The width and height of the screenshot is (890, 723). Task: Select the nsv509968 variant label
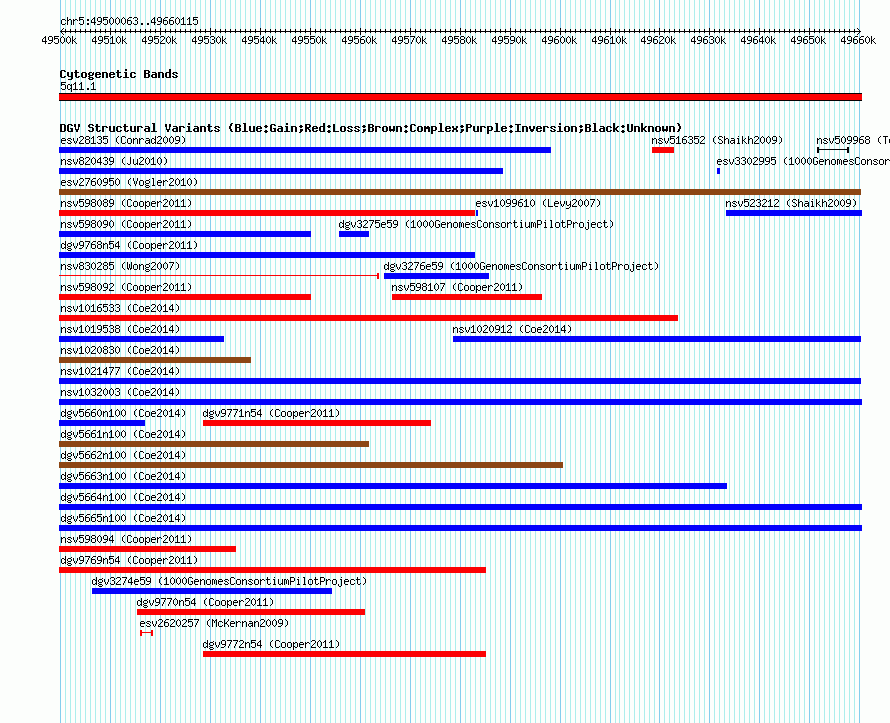pyautogui.click(x=853, y=140)
